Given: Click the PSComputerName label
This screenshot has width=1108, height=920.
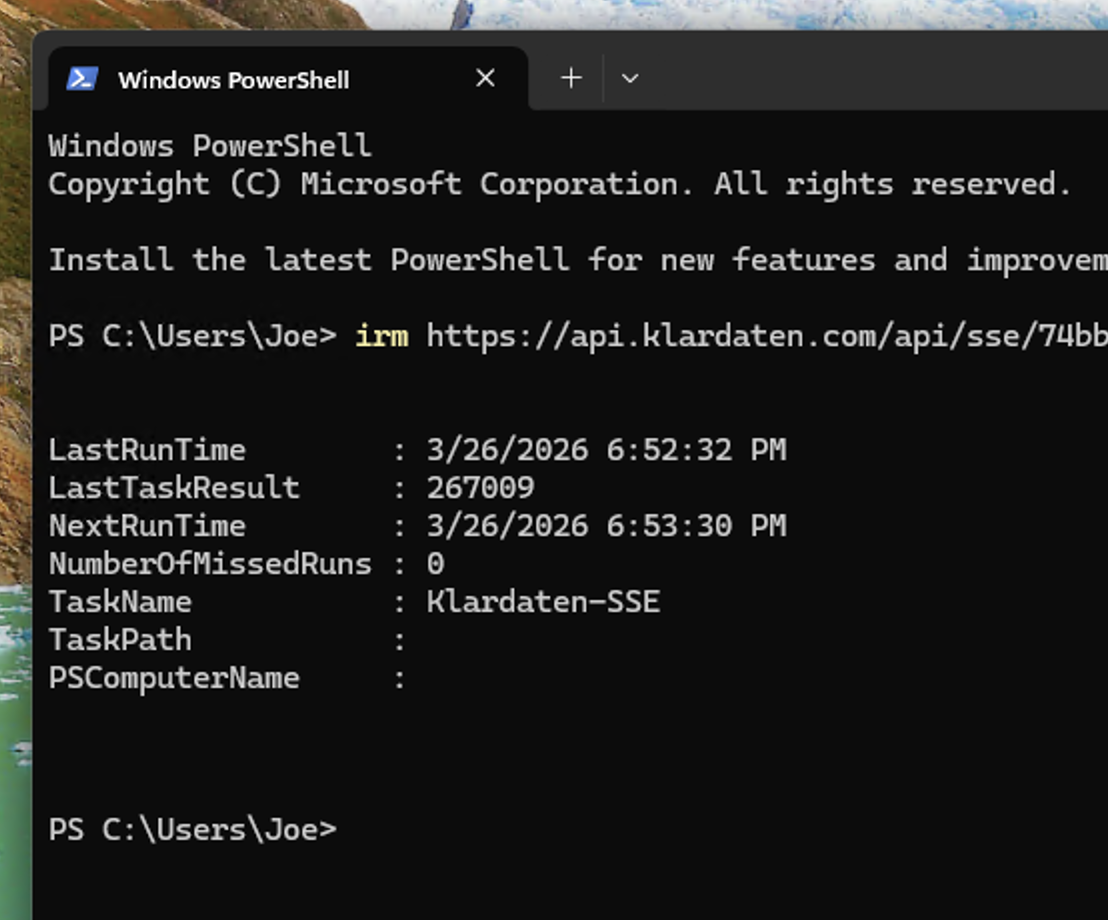Looking at the screenshot, I should click(174, 678).
